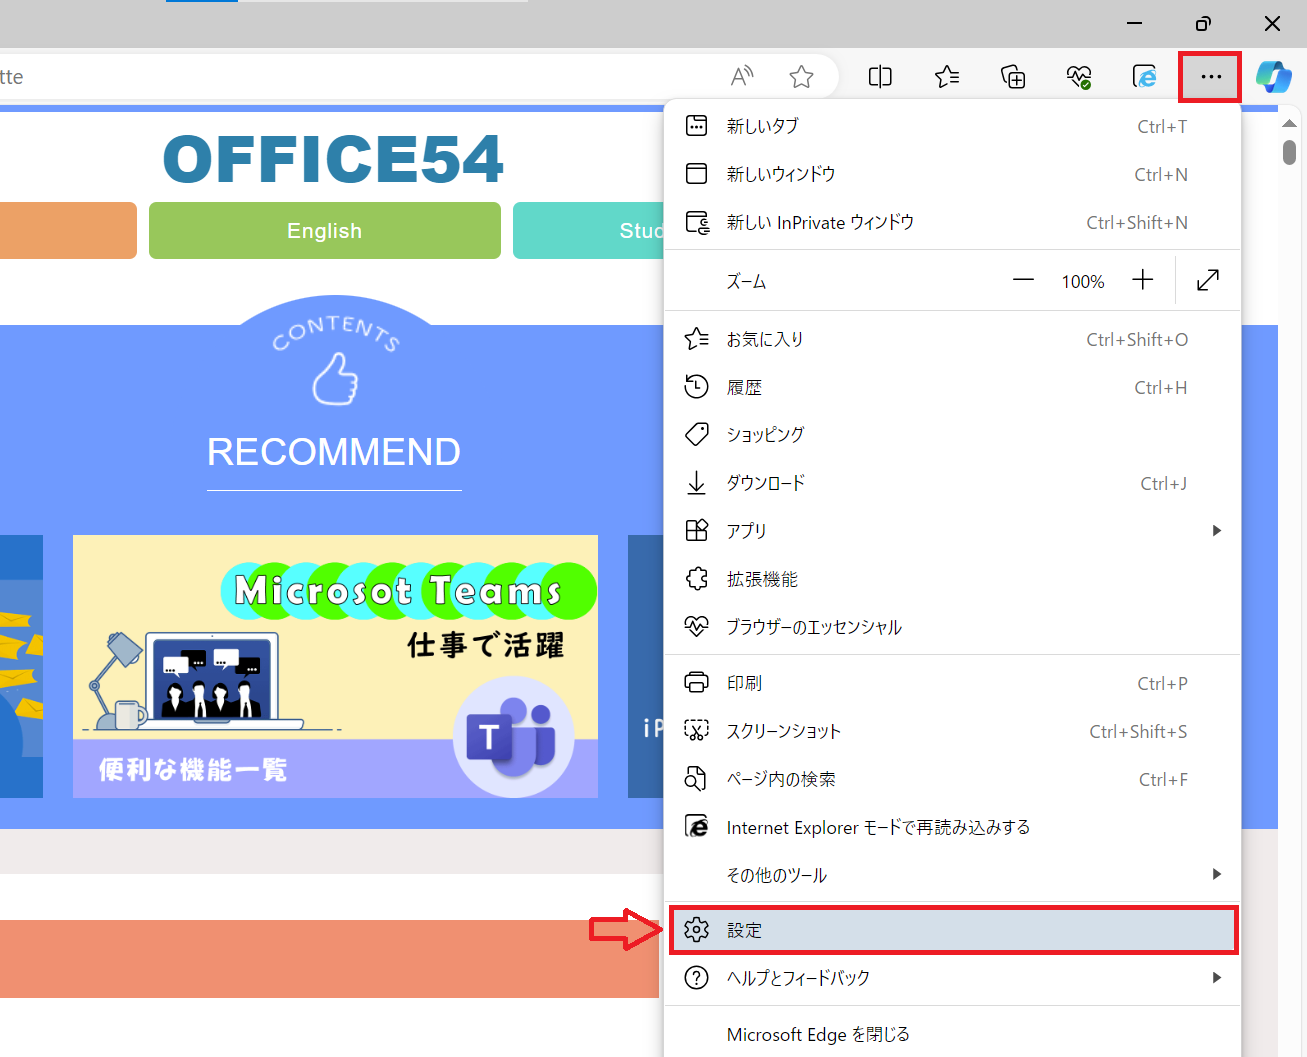The image size is (1307, 1057).
Task: Click the green English navigation button
Action: click(325, 230)
